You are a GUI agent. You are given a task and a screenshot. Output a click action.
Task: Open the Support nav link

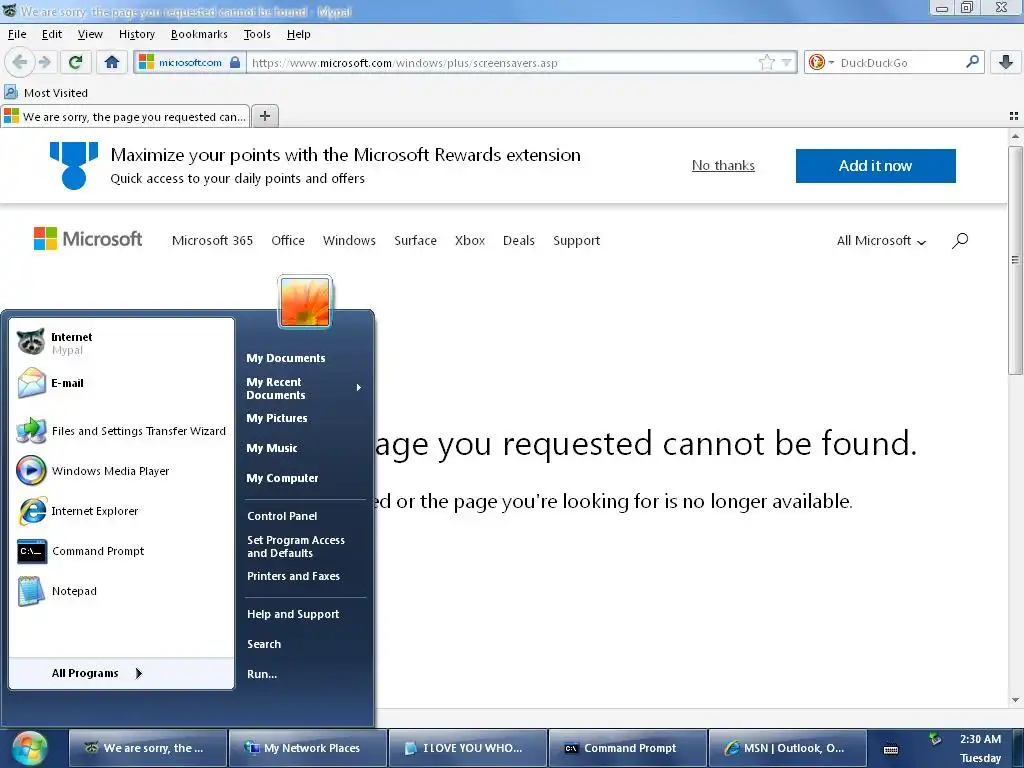(576, 240)
